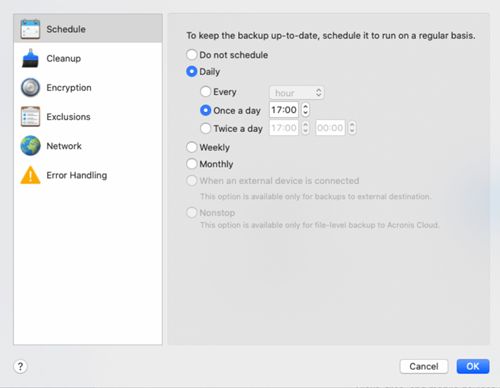Cancel the backup settings dialog
The image size is (500, 388).
tap(424, 366)
